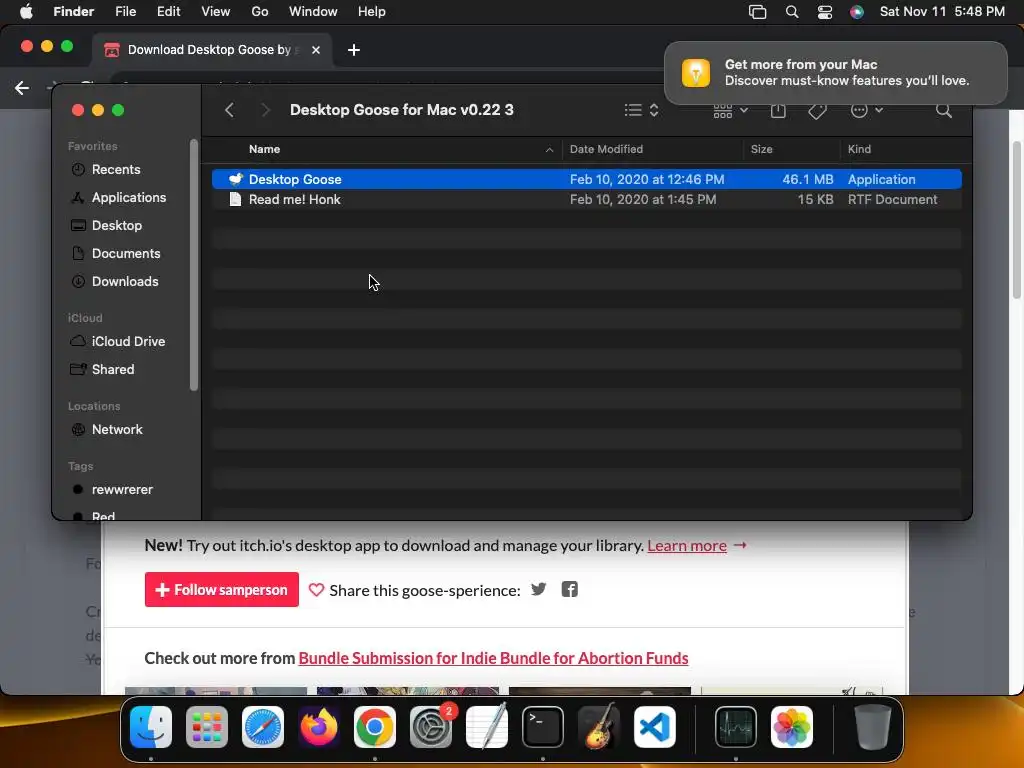1024x768 pixels.
Task: Open Spotlight search in menu bar
Action: point(792,12)
